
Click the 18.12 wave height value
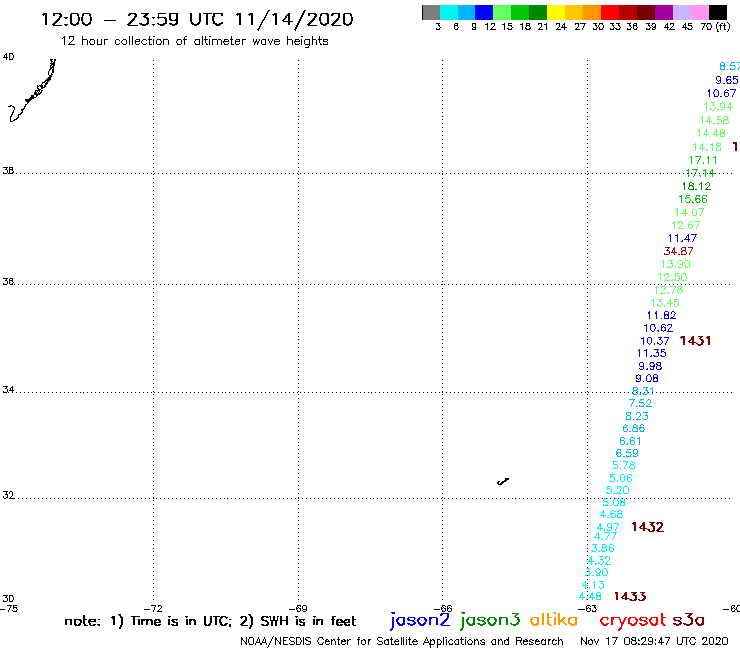pyautogui.click(x=696, y=186)
